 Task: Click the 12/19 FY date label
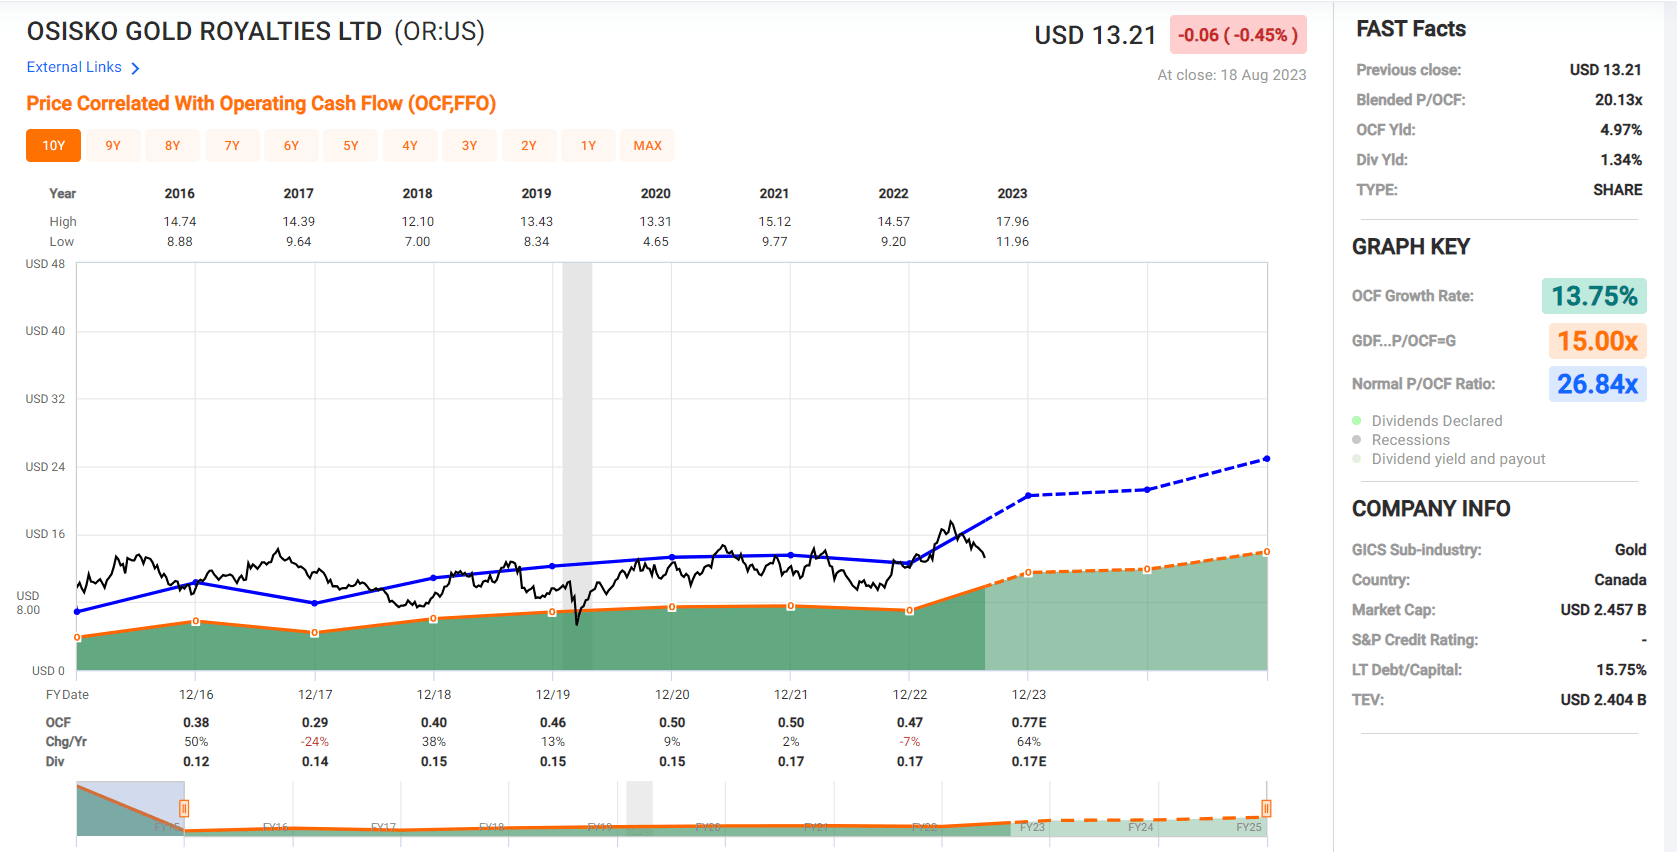coord(553,694)
